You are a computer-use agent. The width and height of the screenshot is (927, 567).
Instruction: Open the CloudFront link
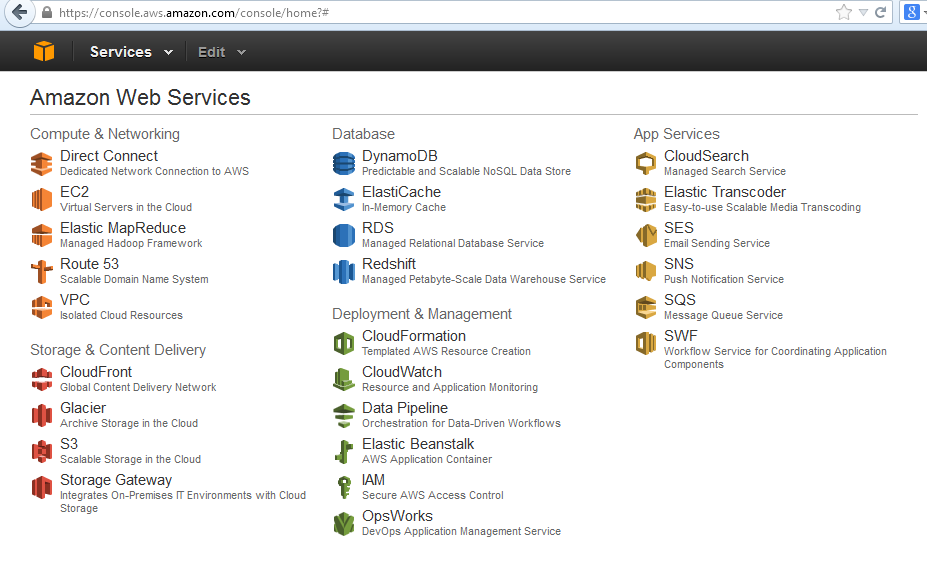point(96,372)
